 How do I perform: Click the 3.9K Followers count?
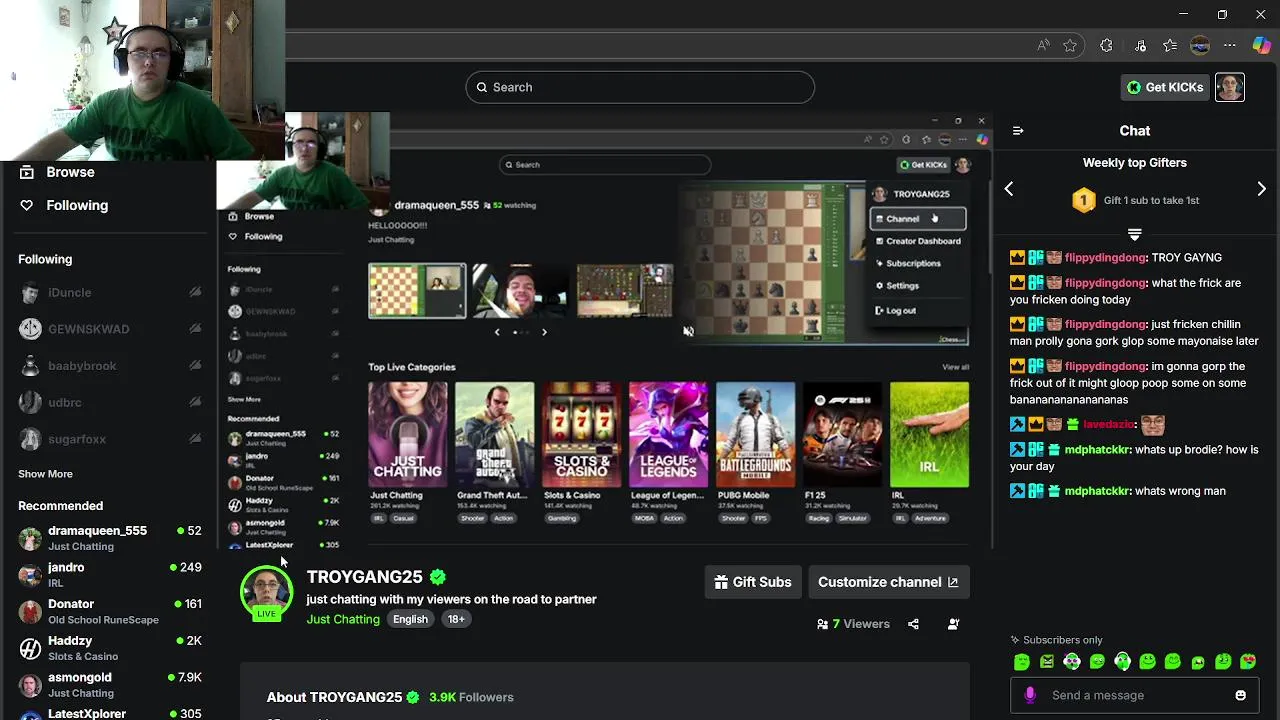point(471,697)
